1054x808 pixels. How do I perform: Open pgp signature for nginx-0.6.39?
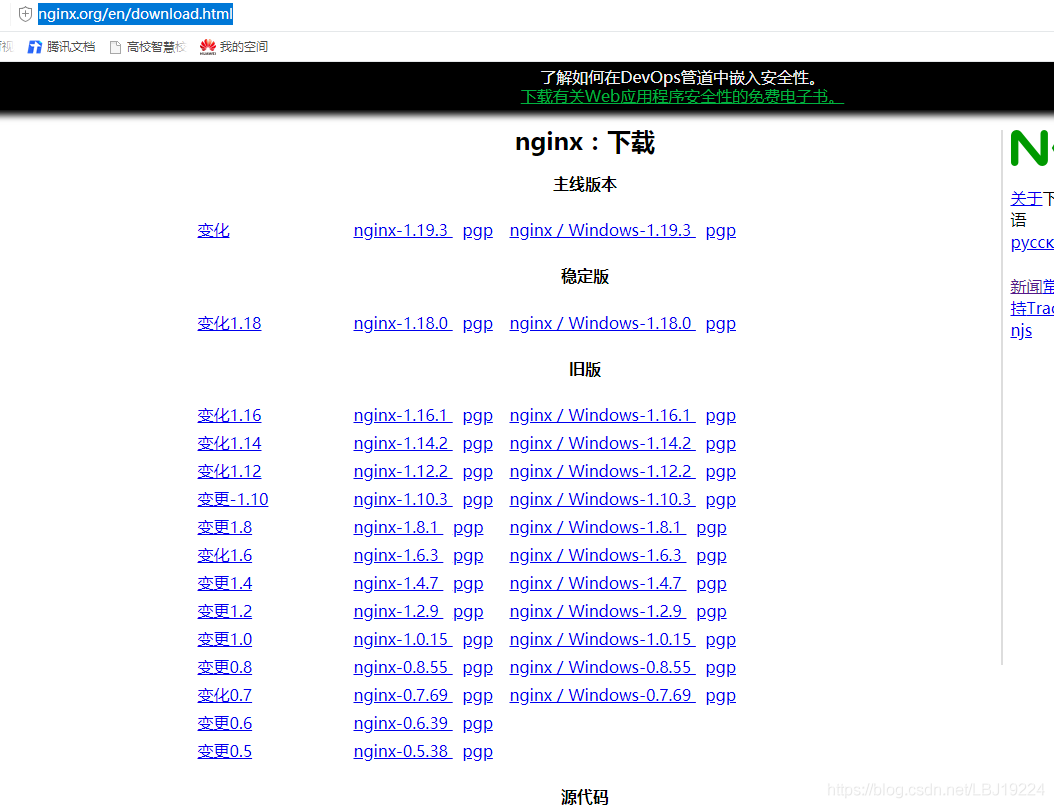(477, 723)
